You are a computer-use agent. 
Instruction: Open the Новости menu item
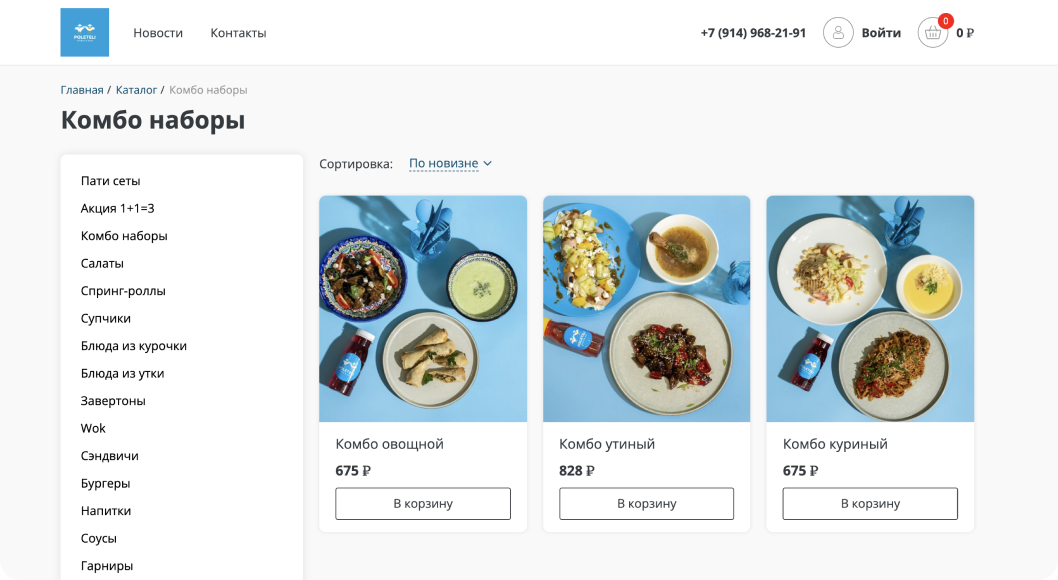tap(158, 33)
